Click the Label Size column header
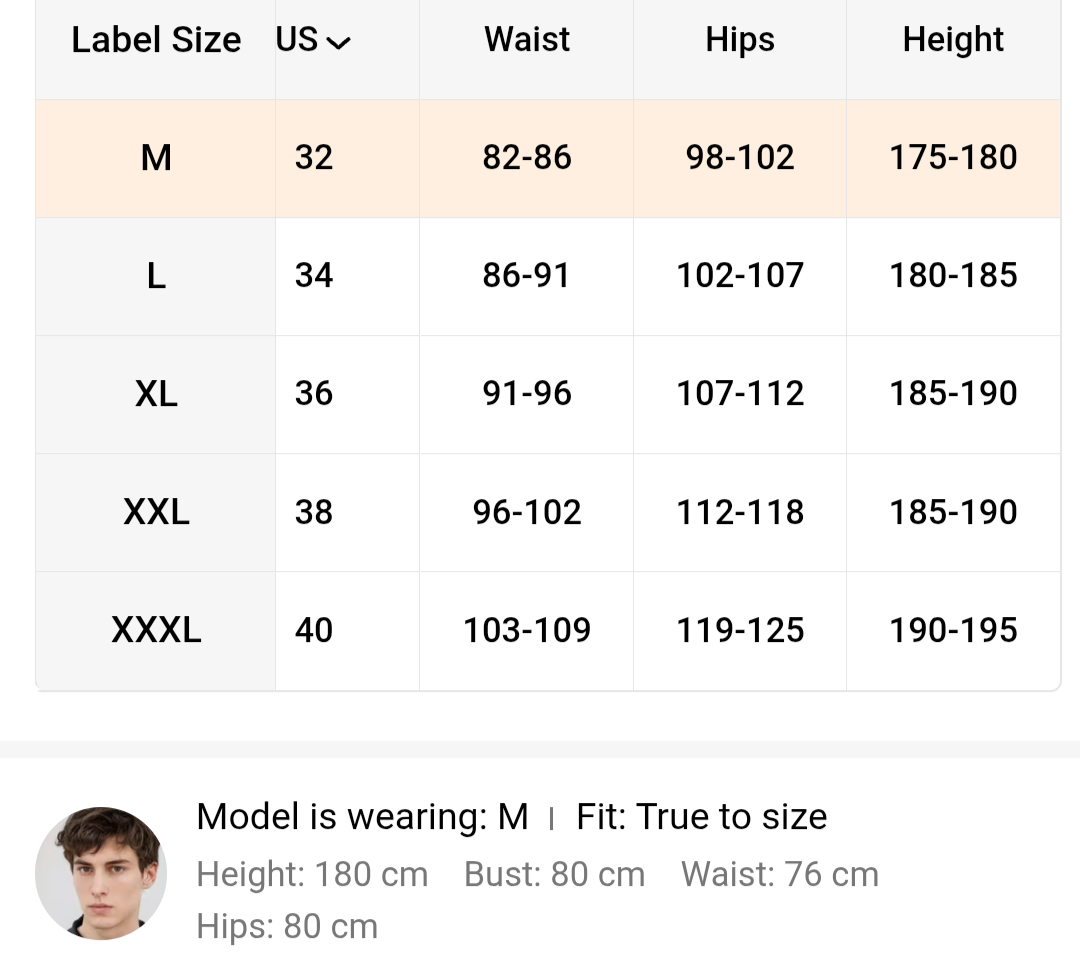The image size is (1080, 961). coord(156,40)
